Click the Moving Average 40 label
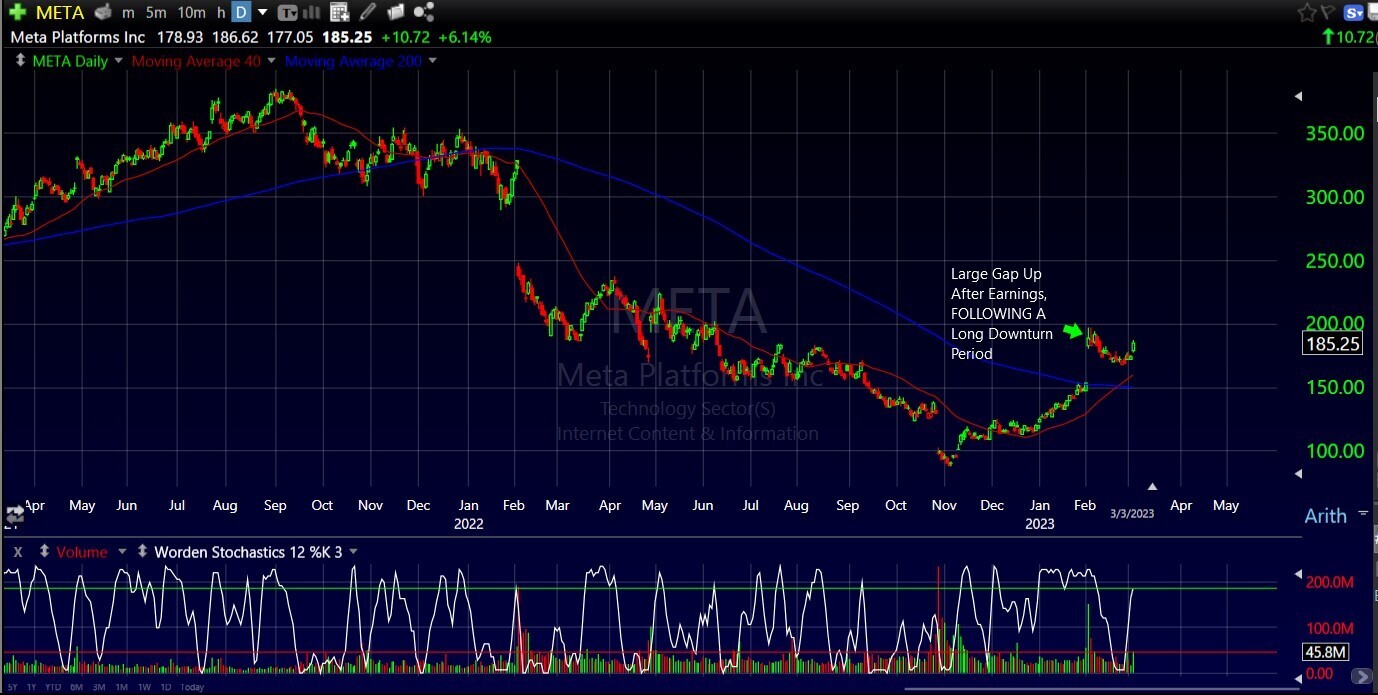The width and height of the screenshot is (1378, 695). (x=196, y=61)
